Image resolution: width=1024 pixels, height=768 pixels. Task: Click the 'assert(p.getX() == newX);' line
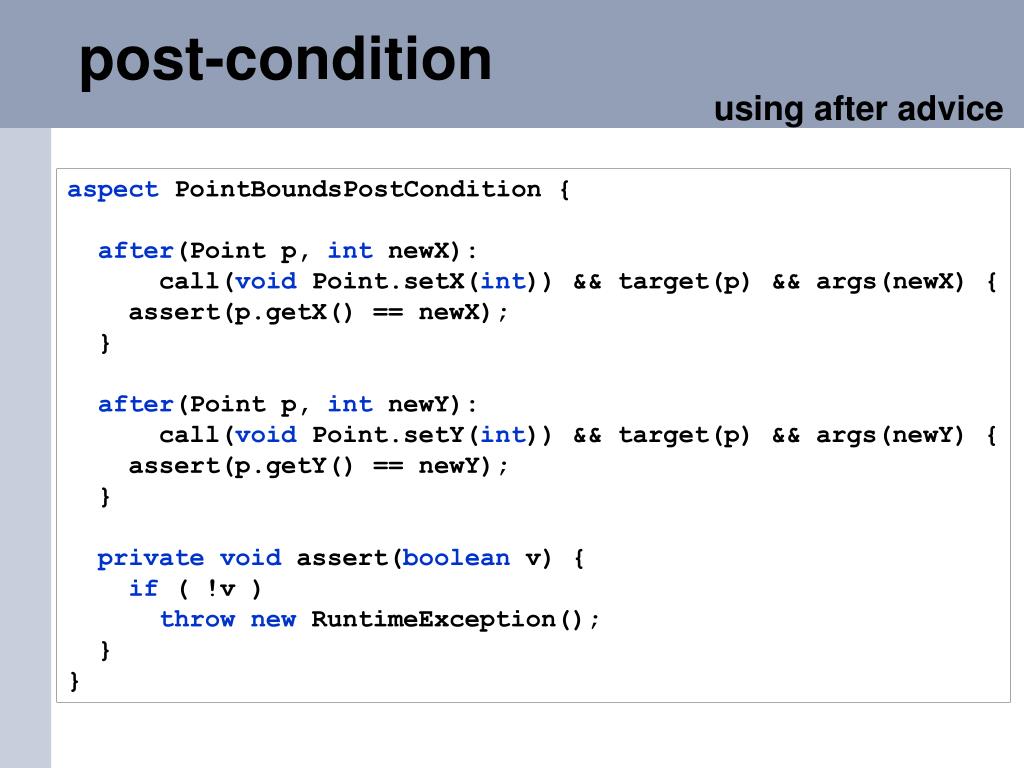[317, 313]
